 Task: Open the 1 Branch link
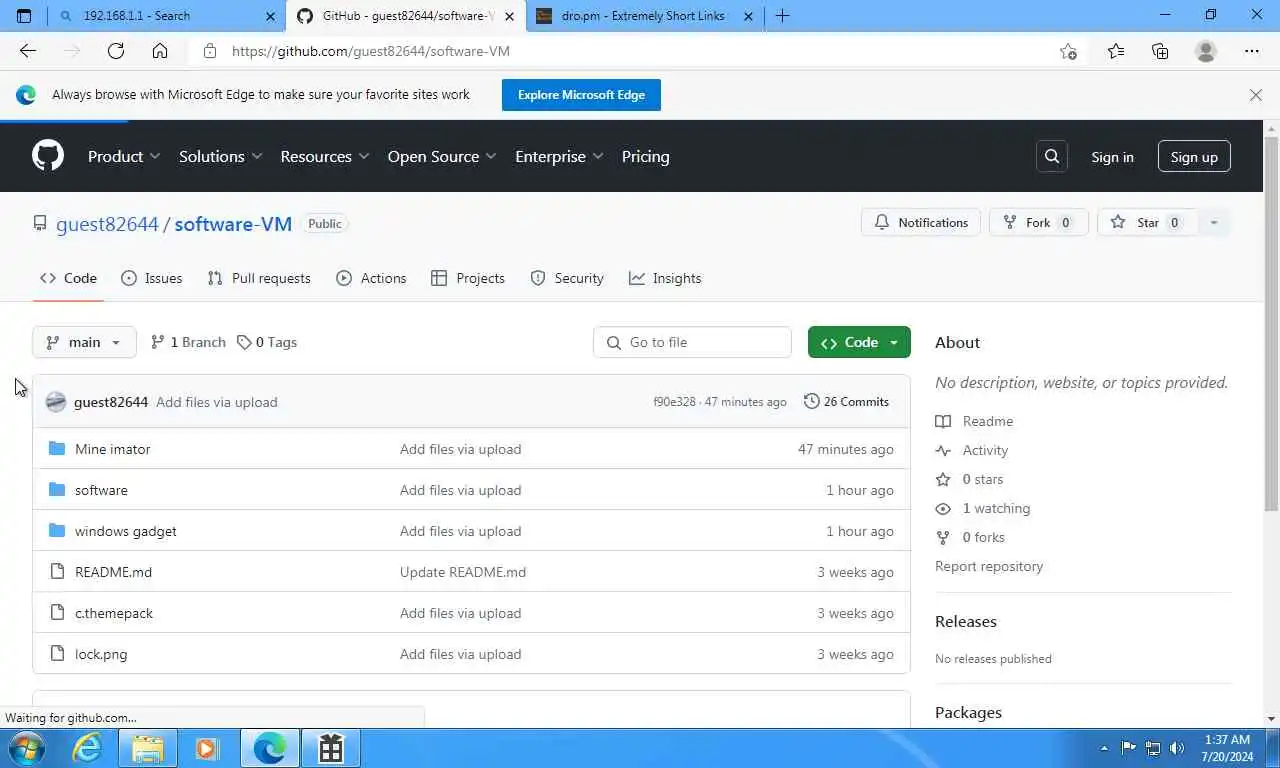point(188,342)
